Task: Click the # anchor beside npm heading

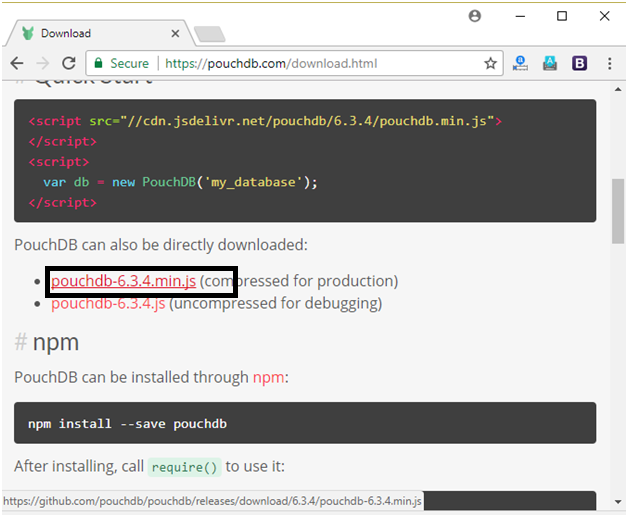Action: 20,342
